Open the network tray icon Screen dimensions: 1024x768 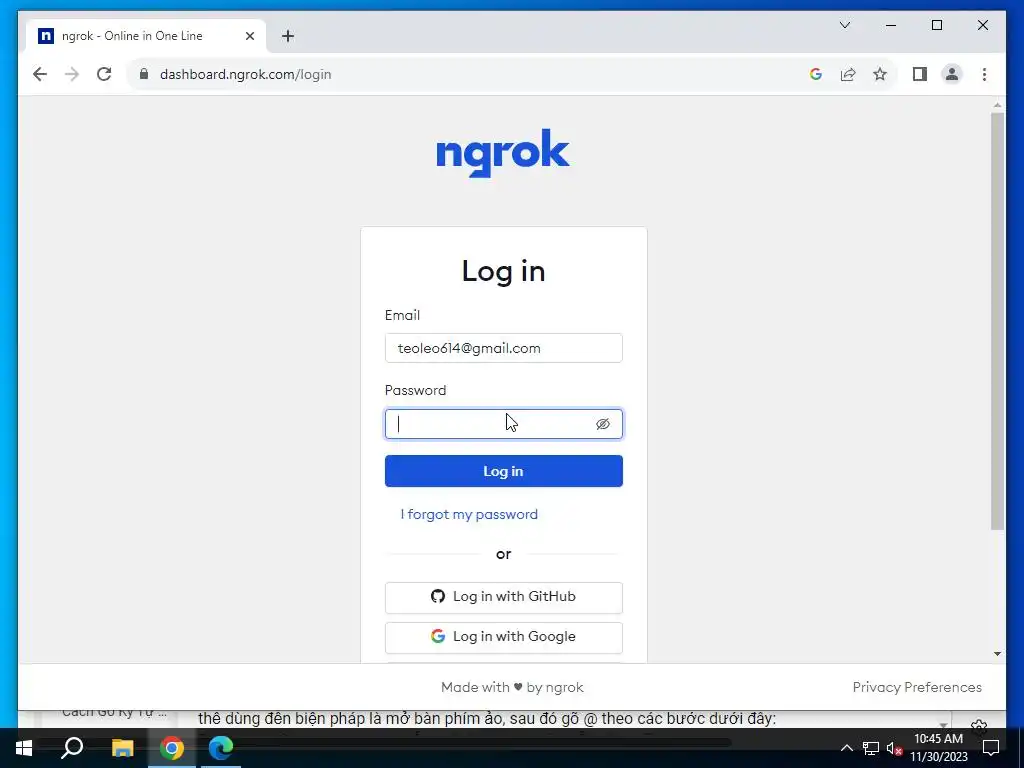point(871,748)
